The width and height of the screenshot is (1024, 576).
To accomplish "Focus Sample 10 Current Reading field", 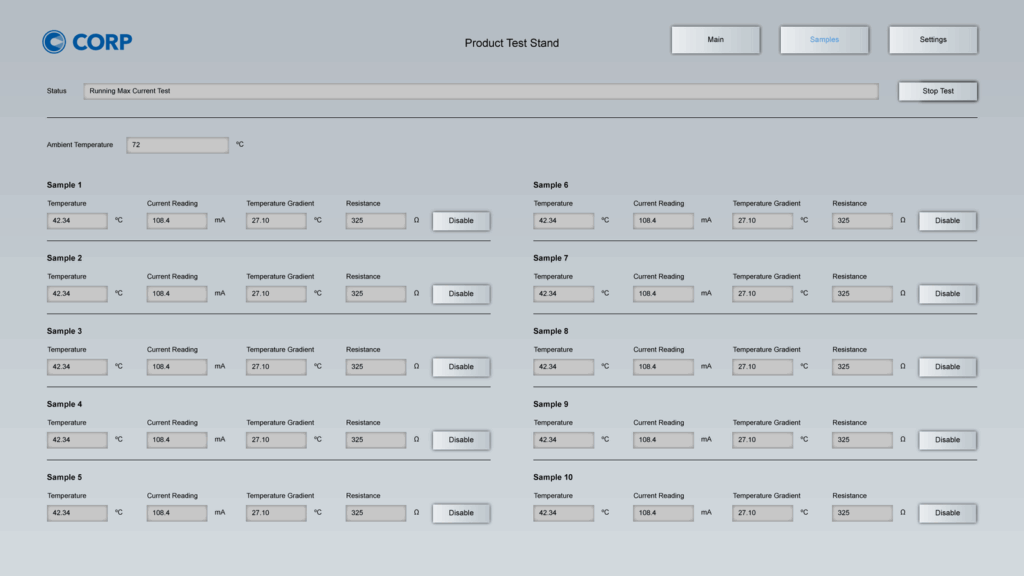I will tap(664, 513).
